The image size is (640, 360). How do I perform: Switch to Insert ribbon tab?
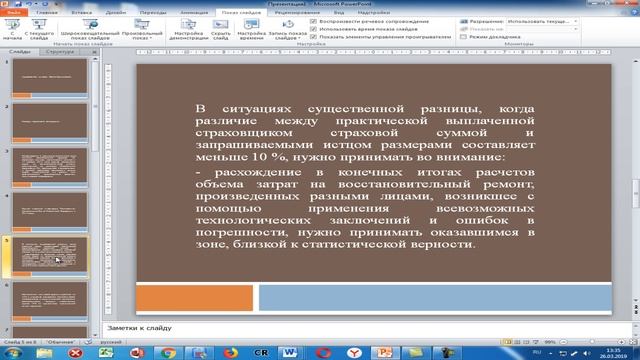pos(81,12)
